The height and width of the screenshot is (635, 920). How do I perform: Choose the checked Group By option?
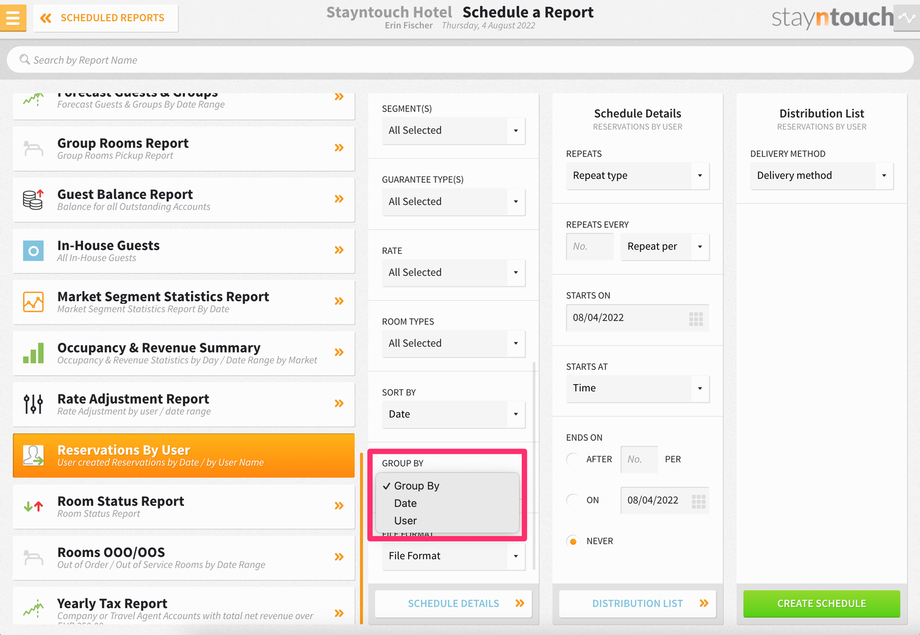(448, 486)
